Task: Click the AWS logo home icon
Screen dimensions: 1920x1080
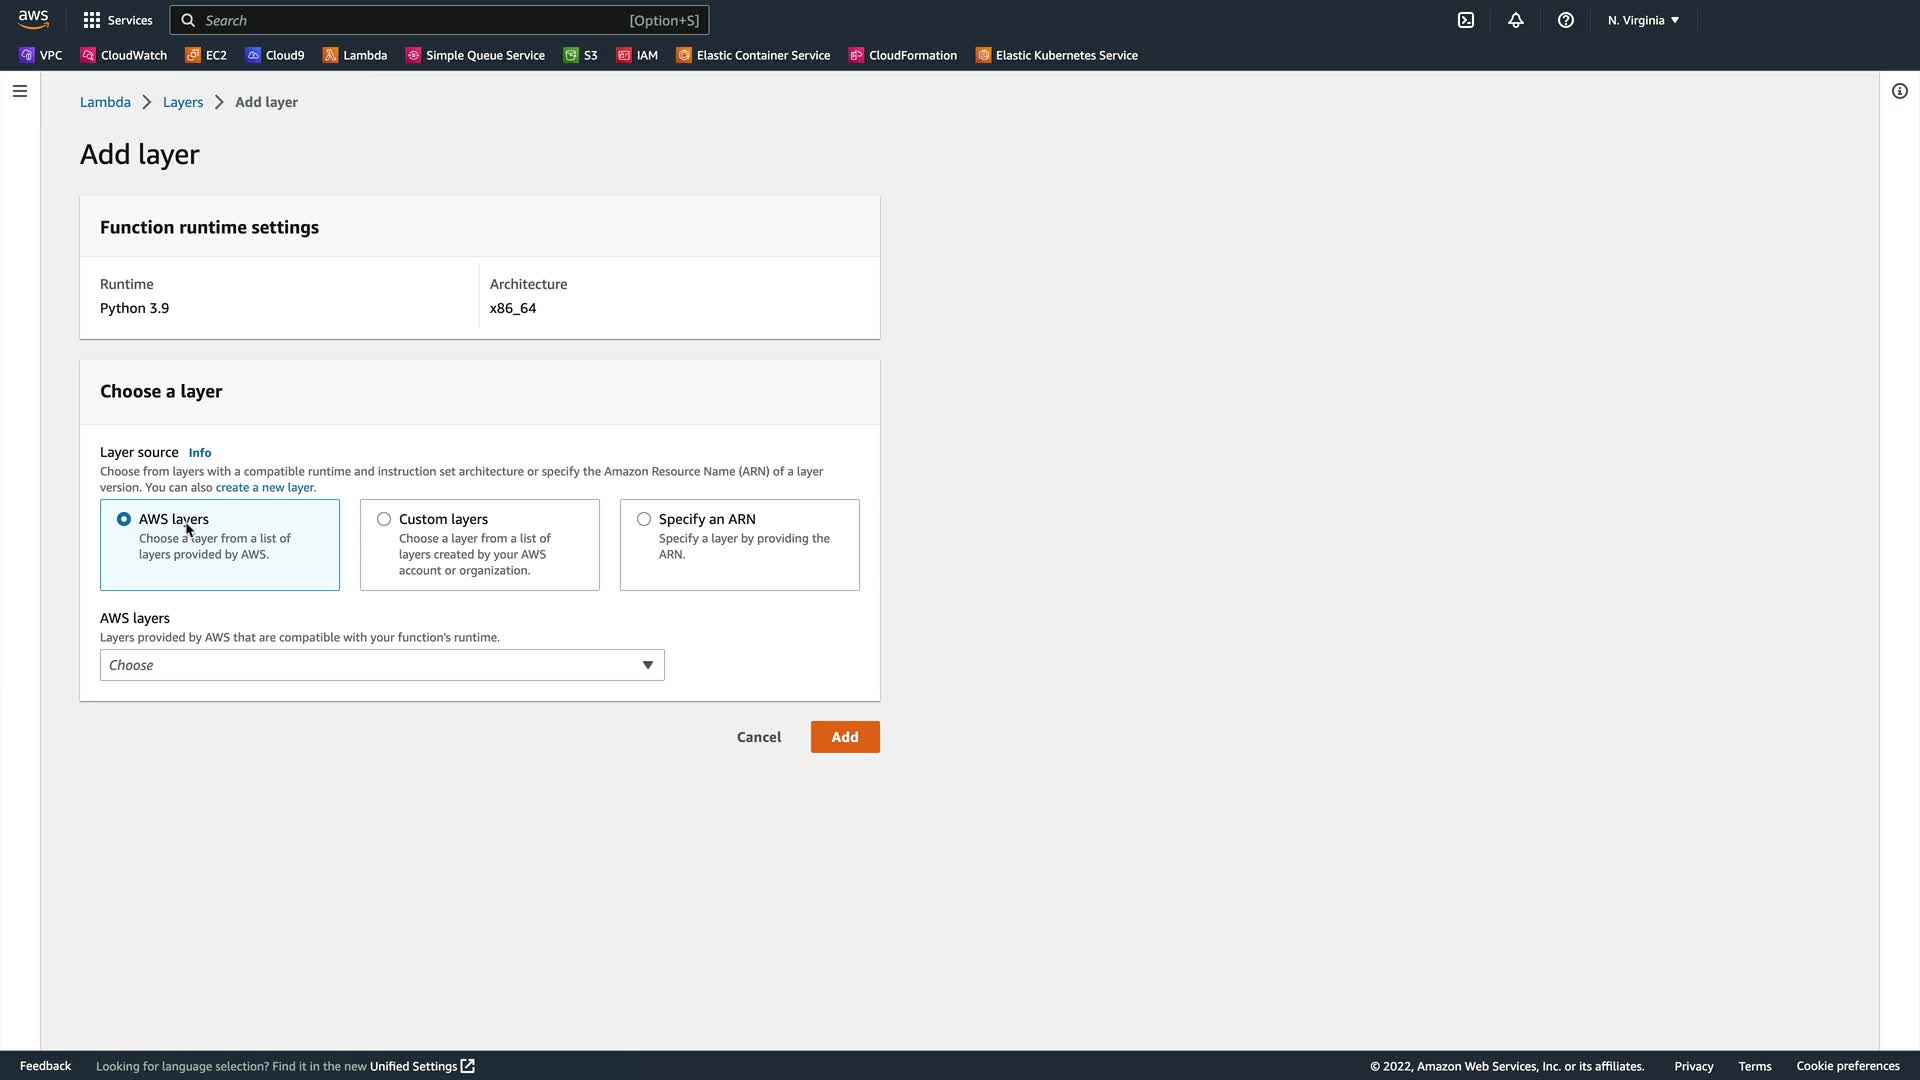Action: coord(33,20)
